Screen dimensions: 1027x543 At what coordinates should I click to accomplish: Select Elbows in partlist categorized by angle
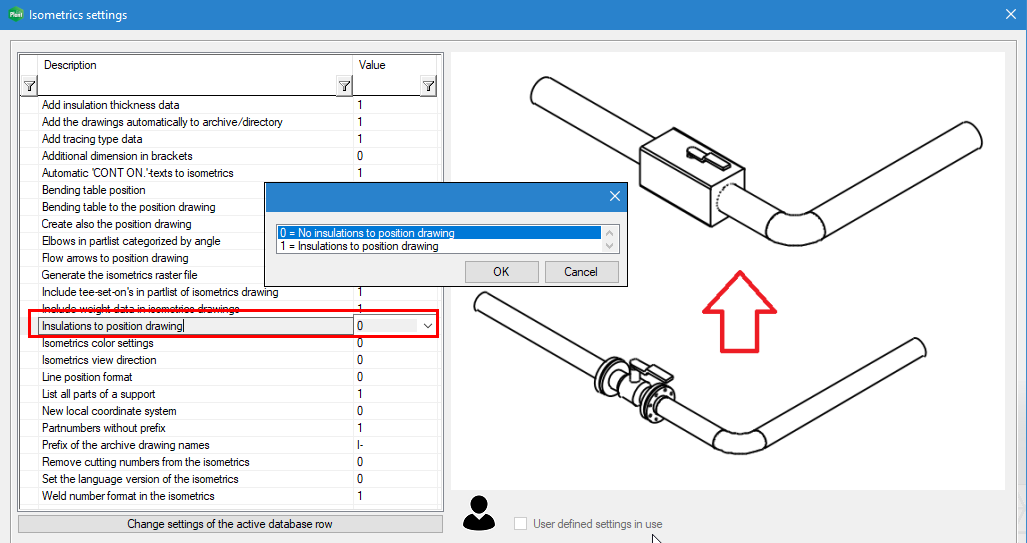click(x=143, y=241)
